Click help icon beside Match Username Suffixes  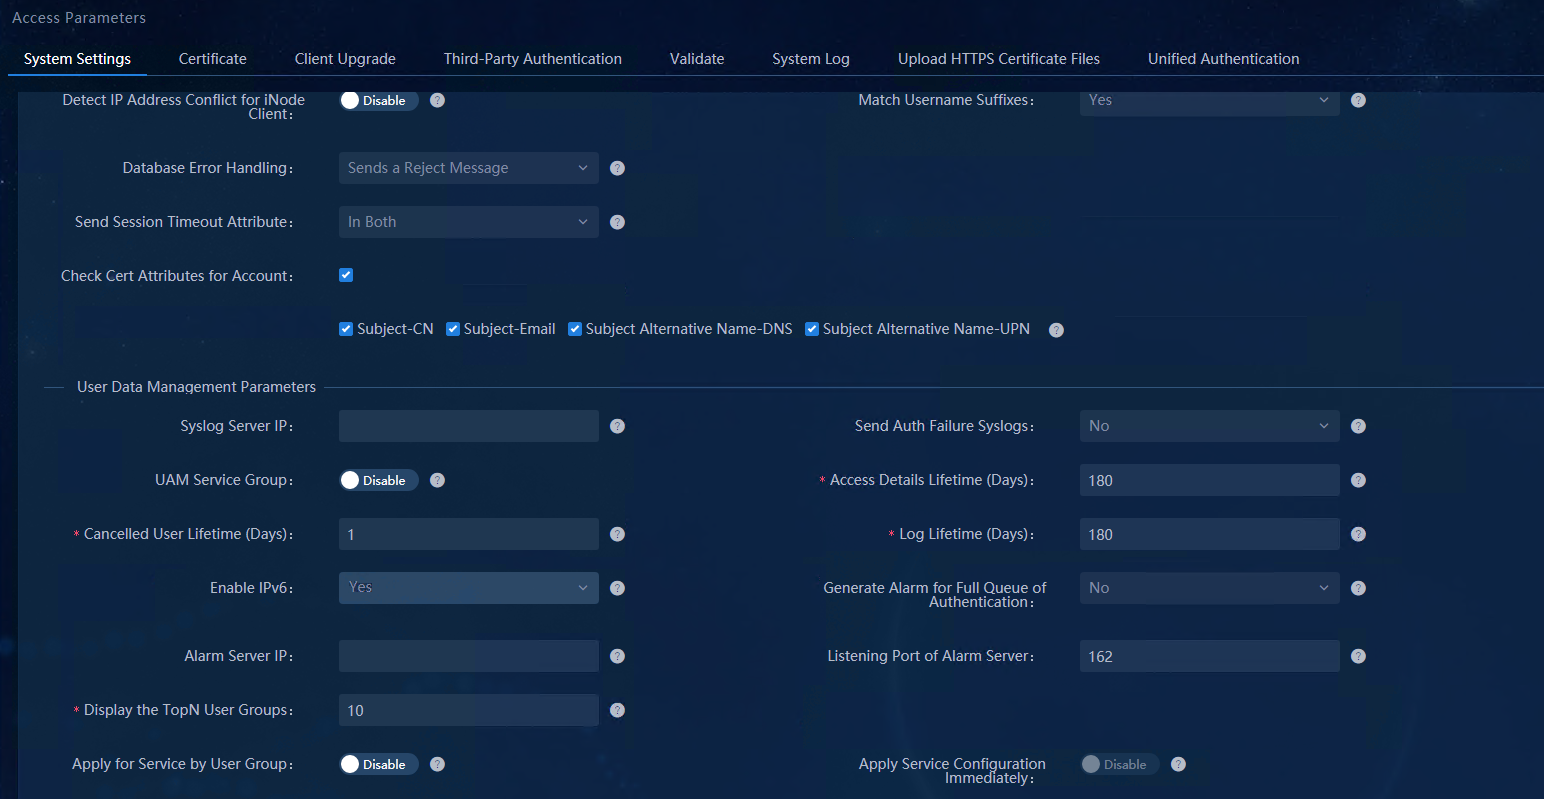1358,100
